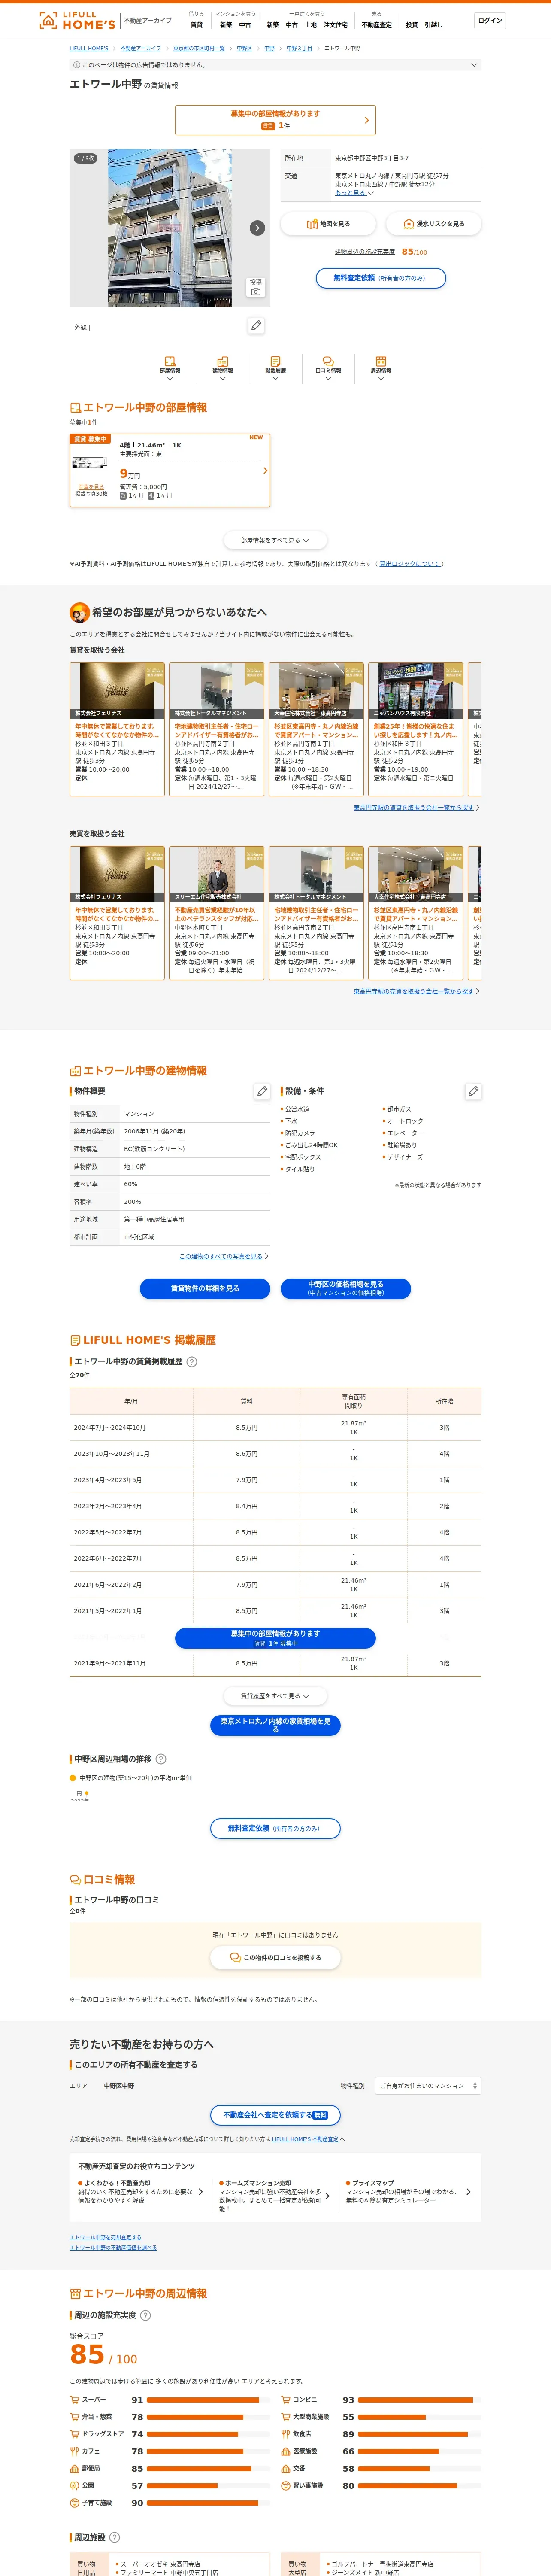Go to next photo with arrow button

[257, 228]
